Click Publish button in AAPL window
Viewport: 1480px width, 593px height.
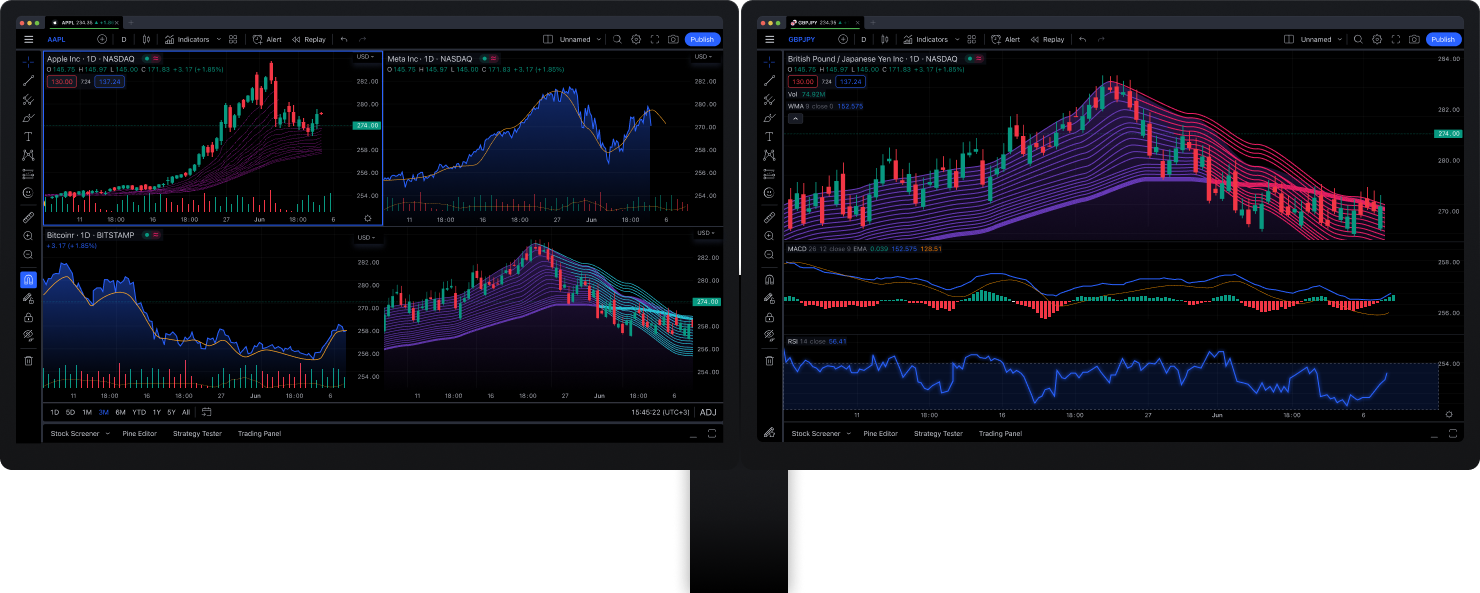pos(702,39)
